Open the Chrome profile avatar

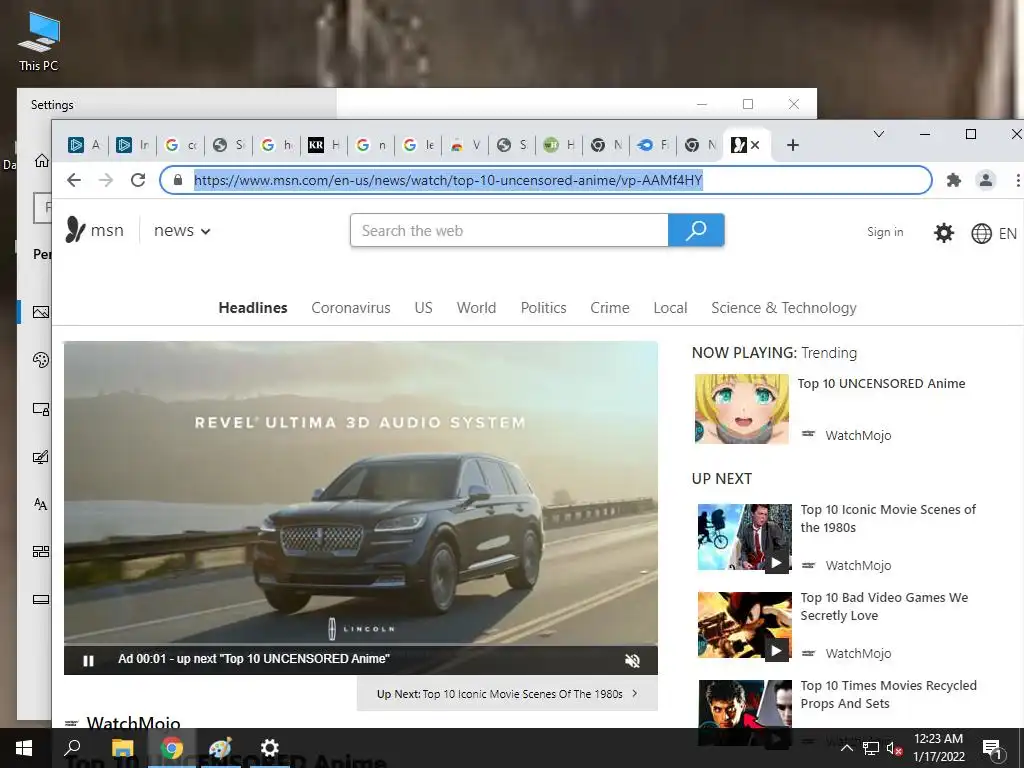click(x=985, y=180)
